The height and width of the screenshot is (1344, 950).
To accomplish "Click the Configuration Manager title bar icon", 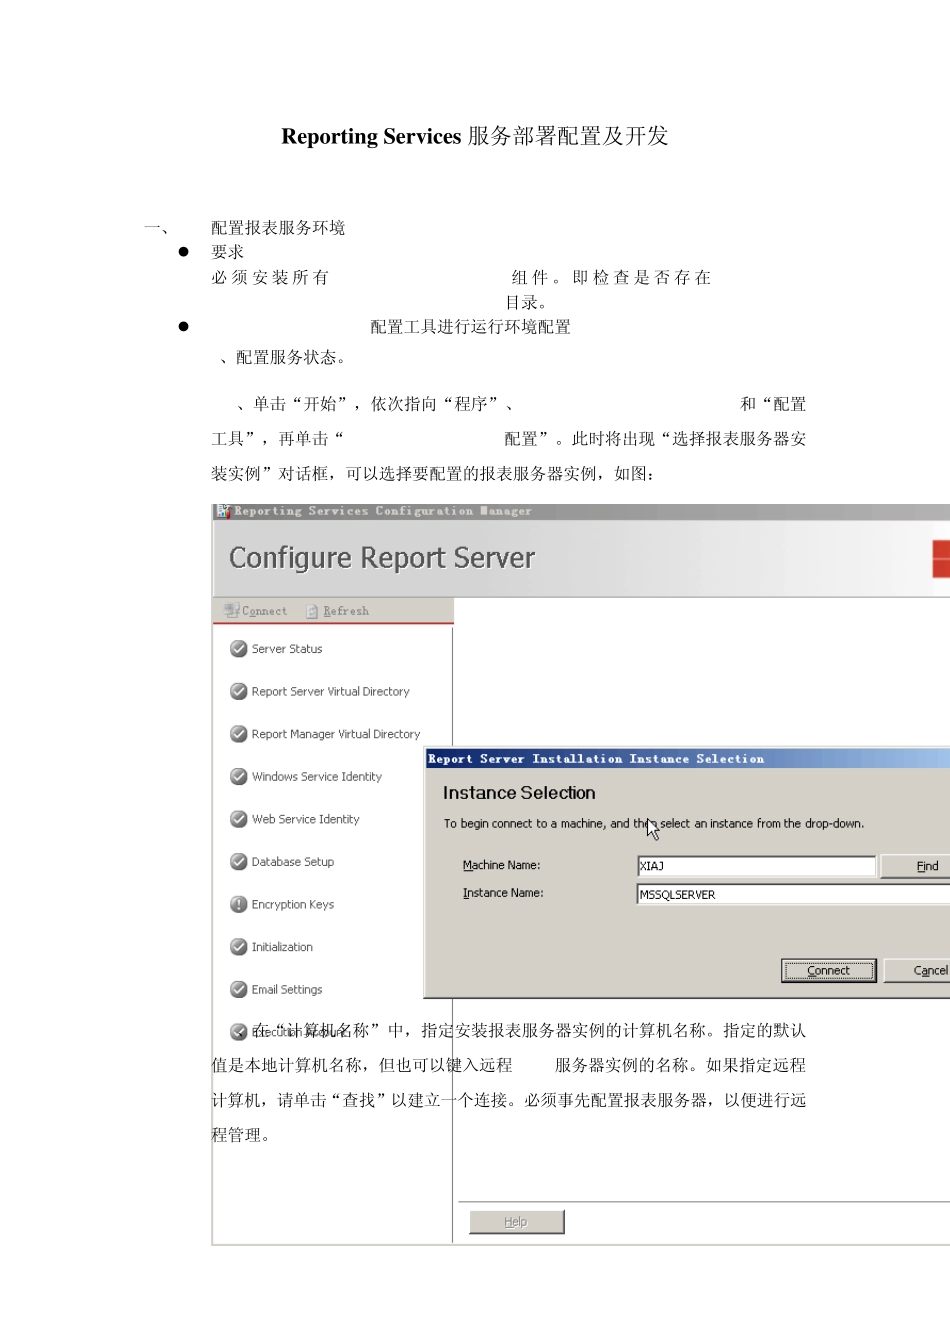I will click(223, 511).
